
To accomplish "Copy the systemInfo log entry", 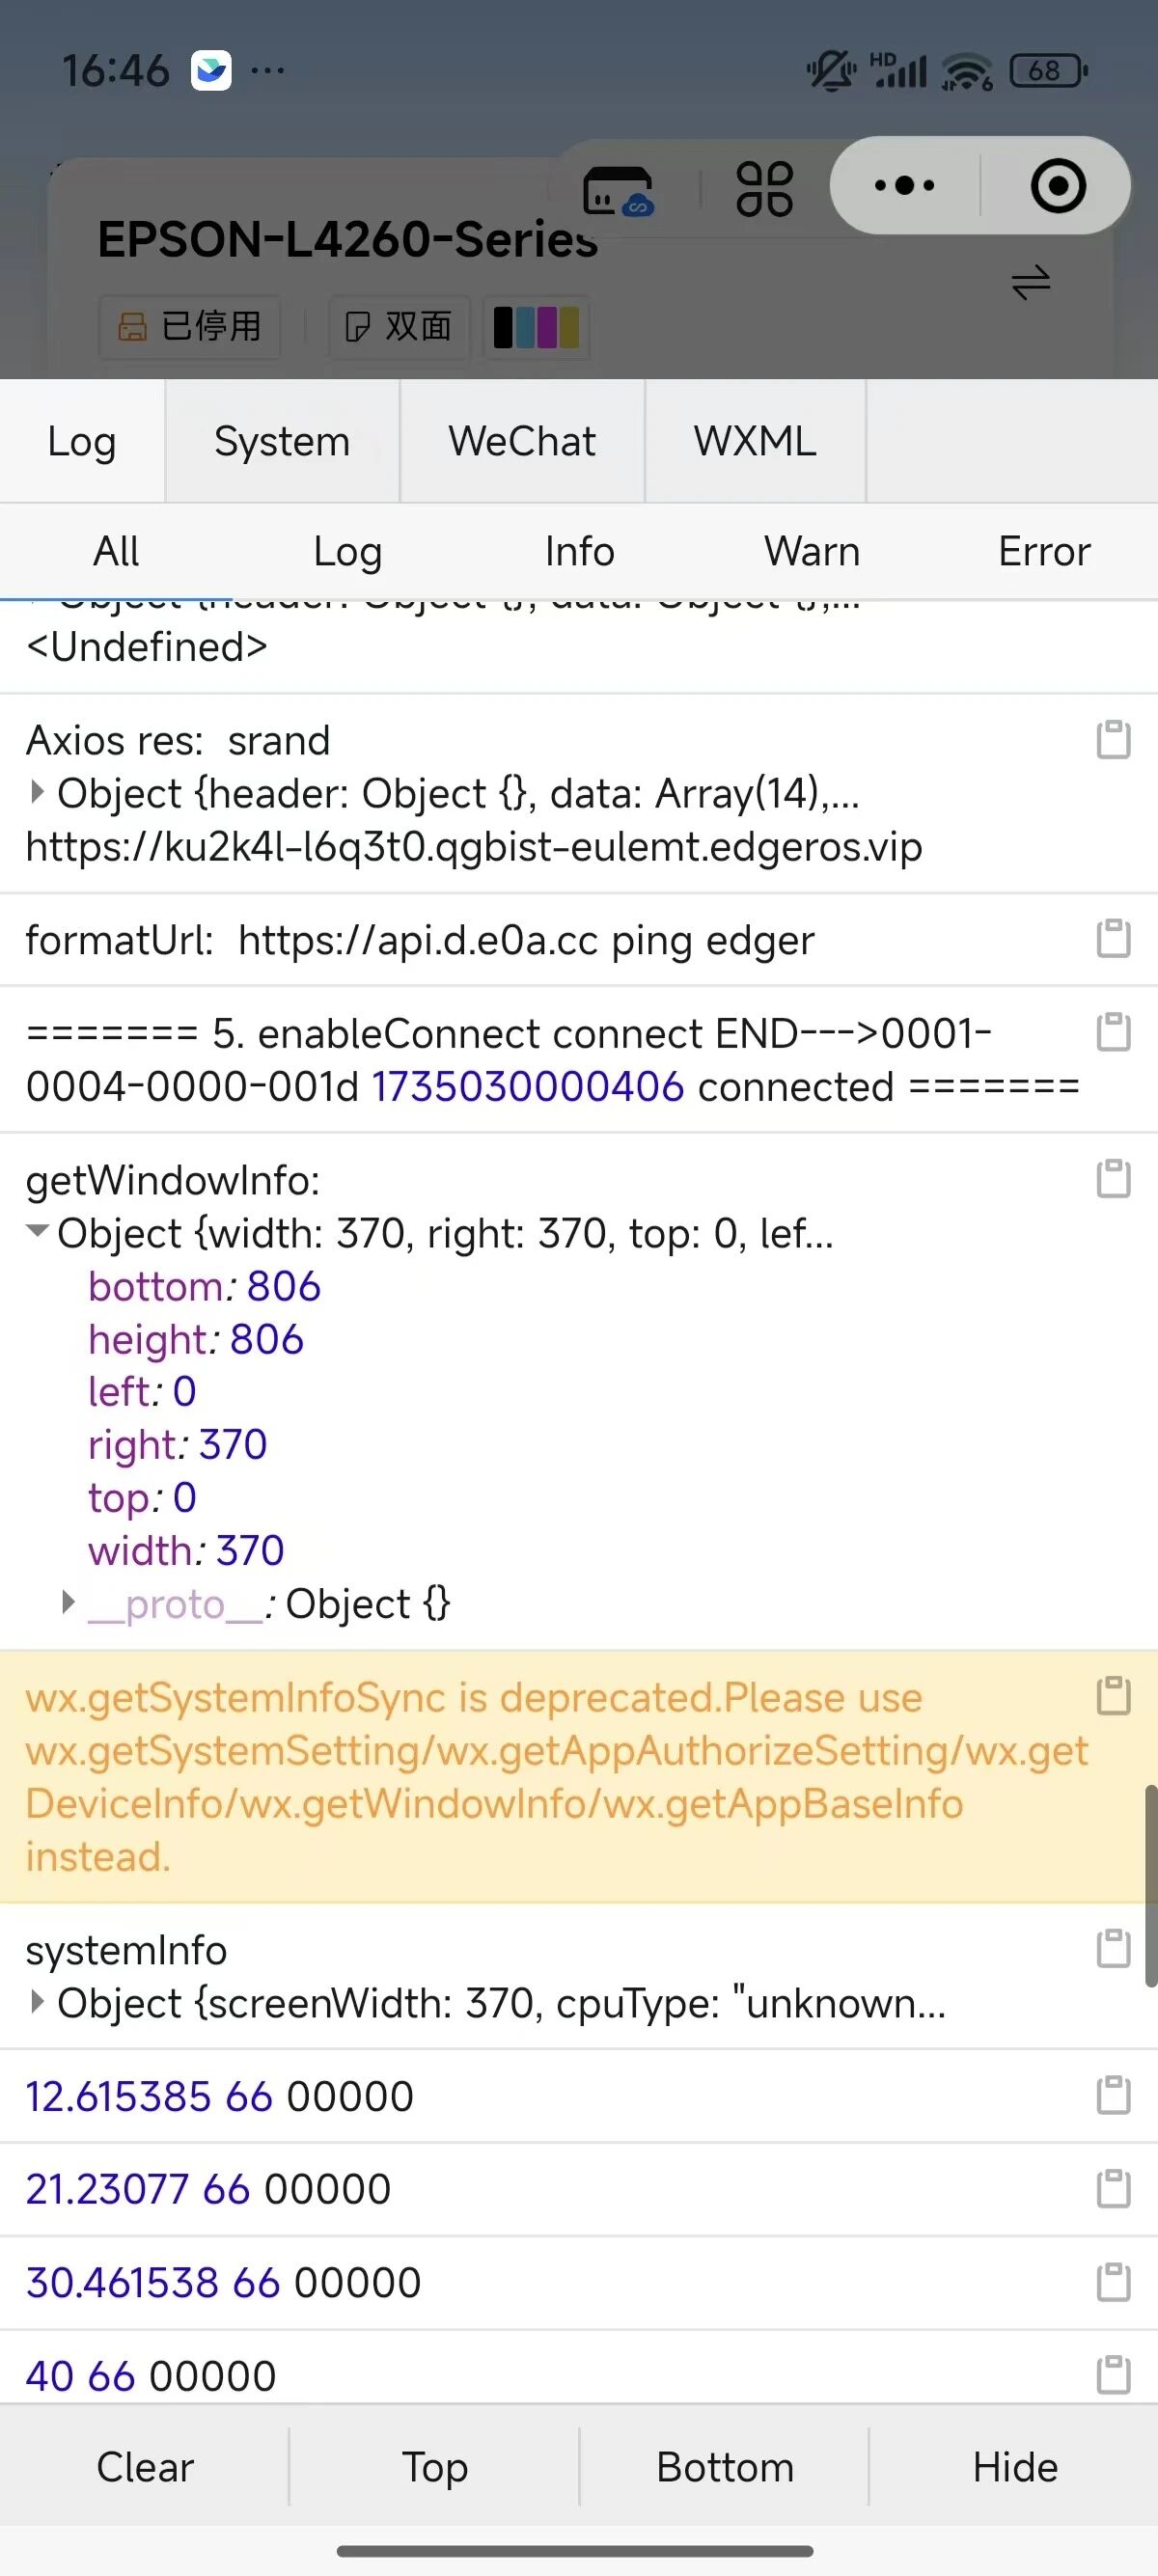I will (x=1113, y=1948).
